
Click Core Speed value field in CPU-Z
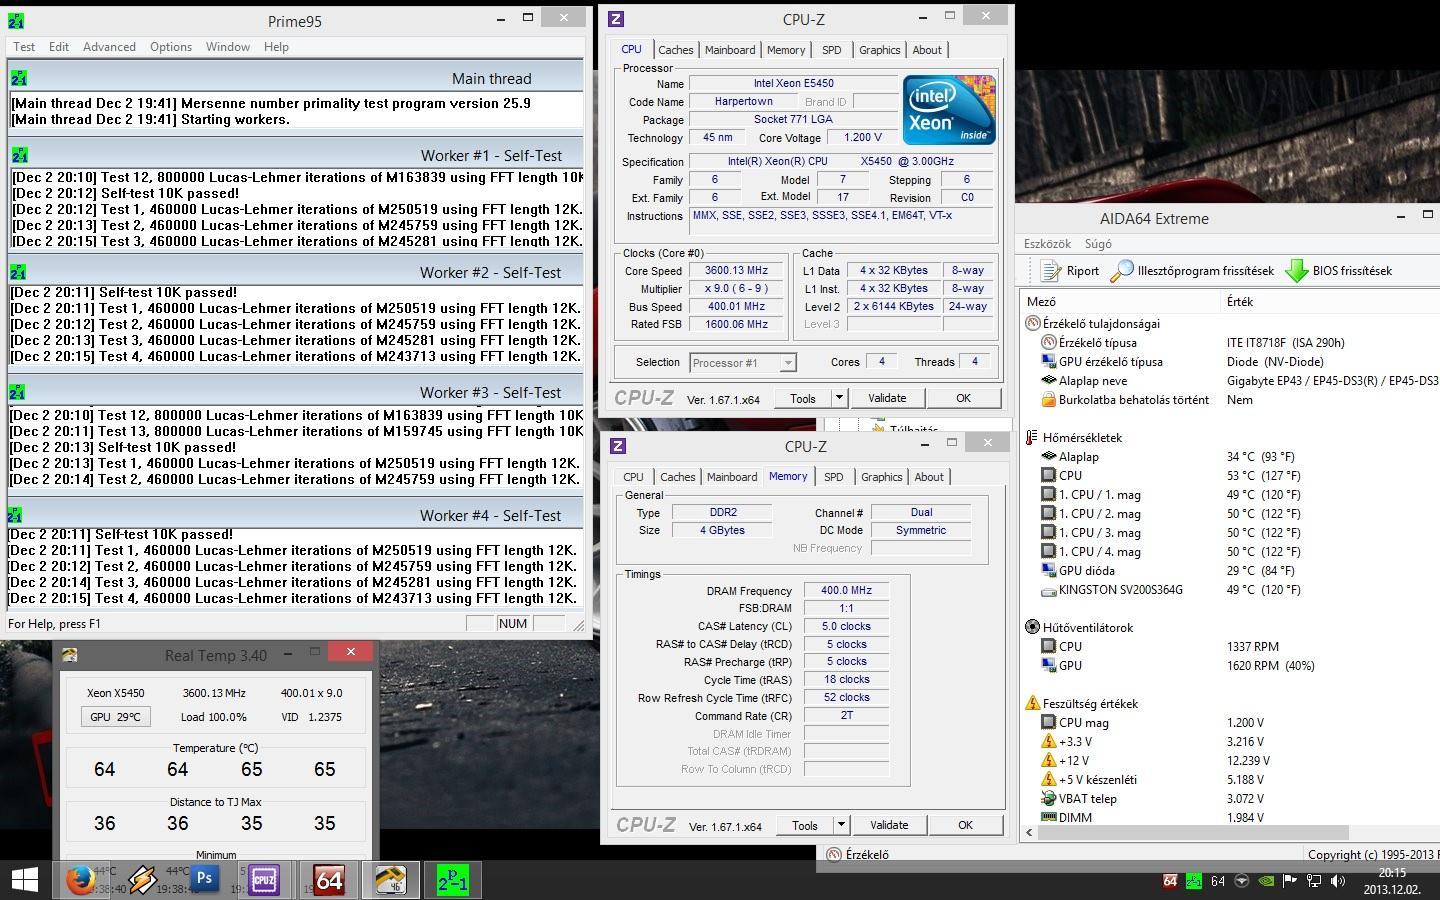pyautogui.click(x=738, y=271)
